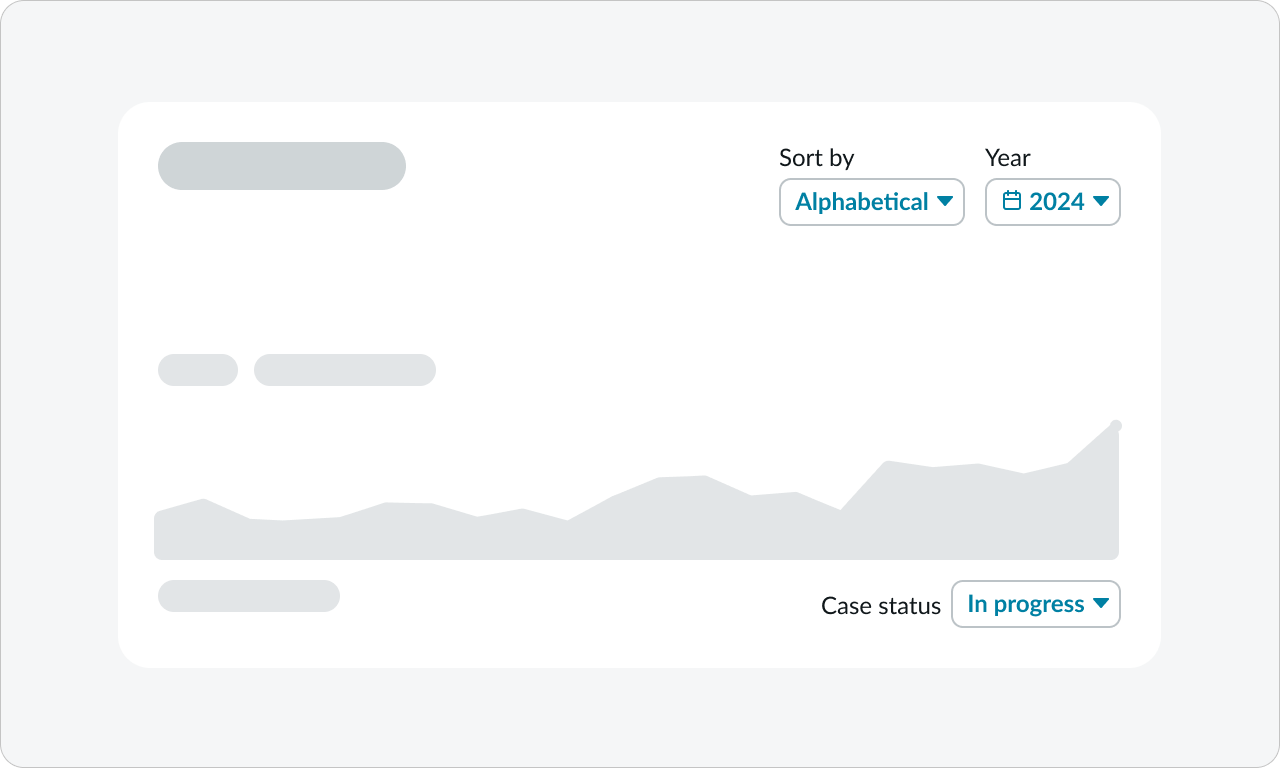This screenshot has height=768, width=1280.
Task: Click the left edge of the area chart
Action: (160, 535)
